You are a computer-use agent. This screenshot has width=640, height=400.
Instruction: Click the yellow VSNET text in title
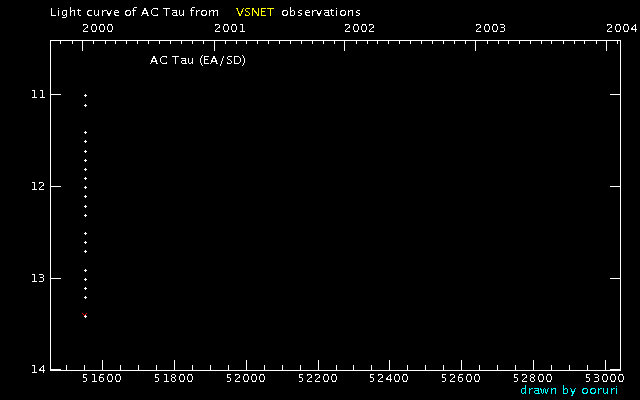pyautogui.click(x=255, y=12)
